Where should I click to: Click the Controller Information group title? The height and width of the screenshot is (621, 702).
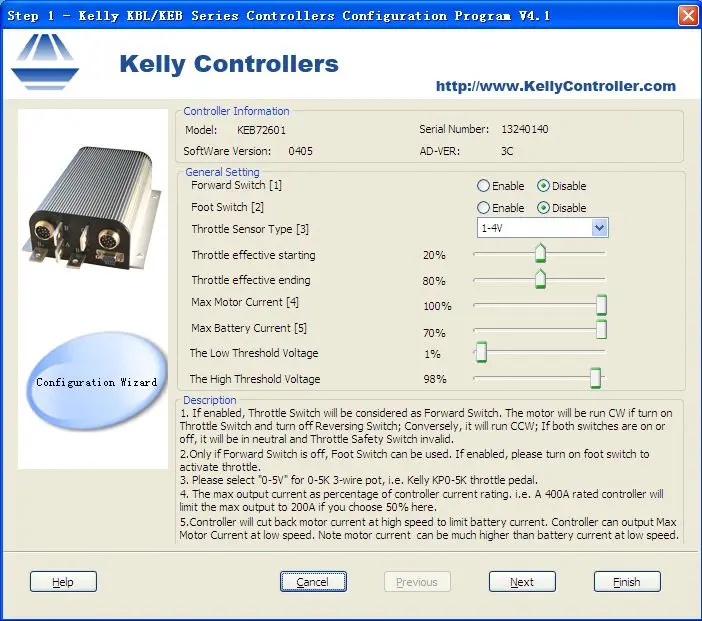point(236,111)
